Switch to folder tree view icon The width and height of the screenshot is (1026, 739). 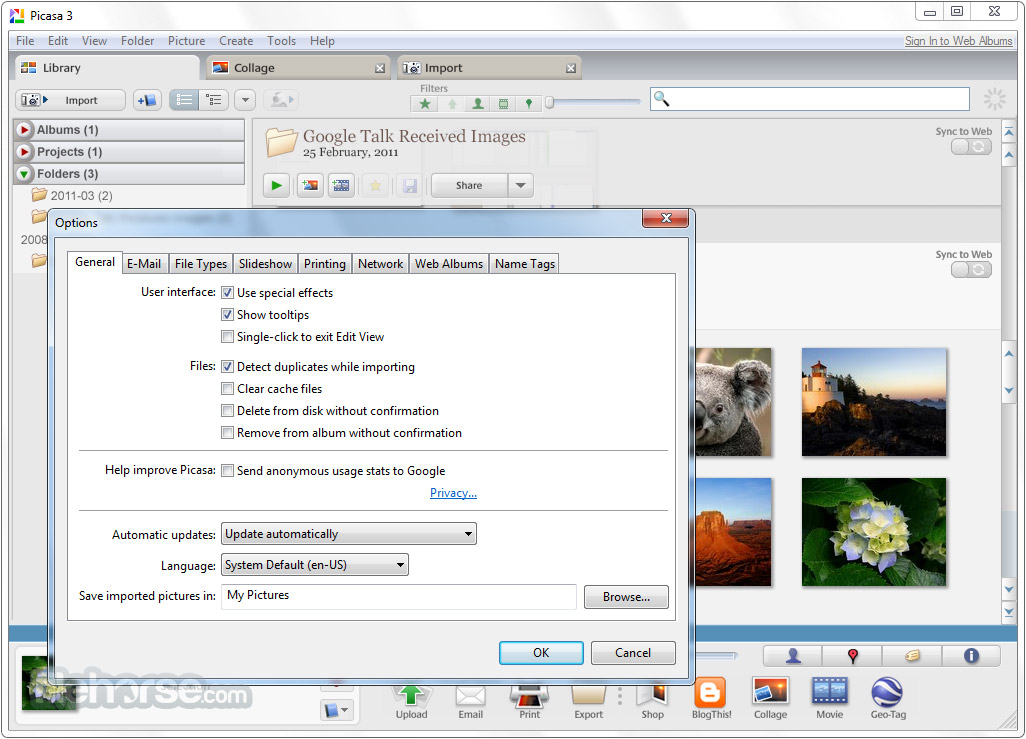[213, 100]
